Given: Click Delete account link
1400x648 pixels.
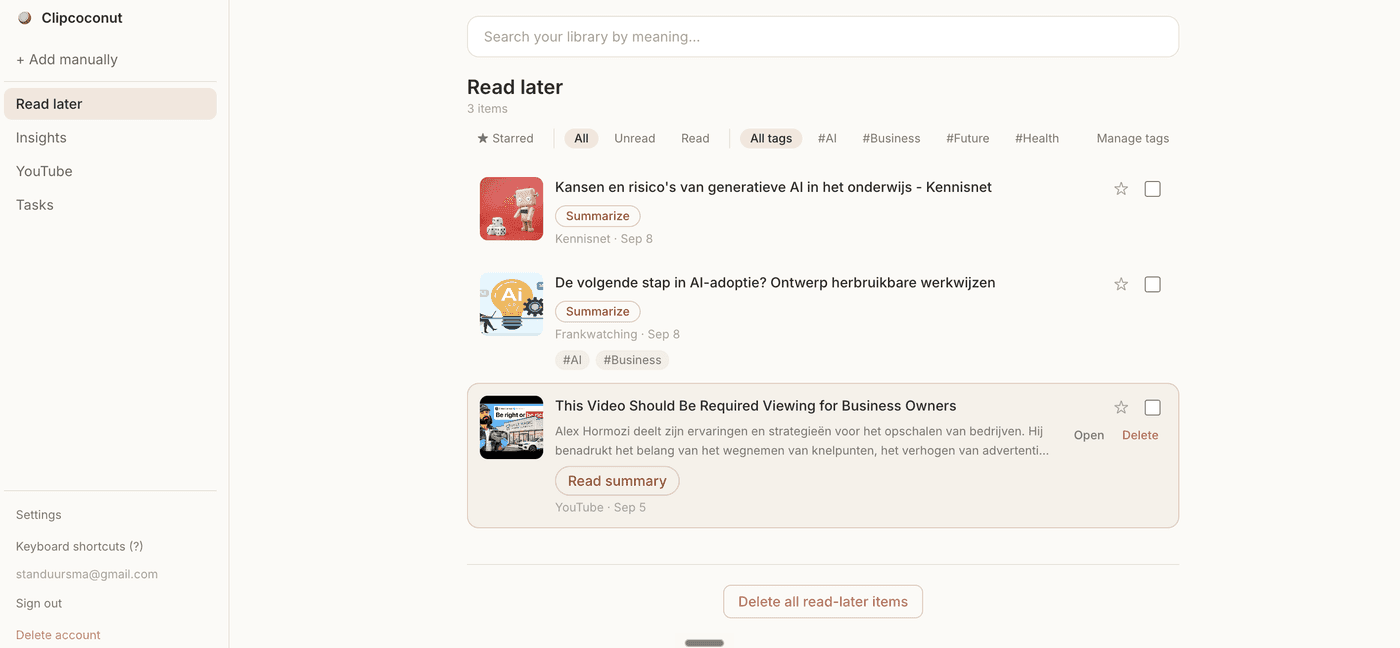Looking at the screenshot, I should point(58,635).
